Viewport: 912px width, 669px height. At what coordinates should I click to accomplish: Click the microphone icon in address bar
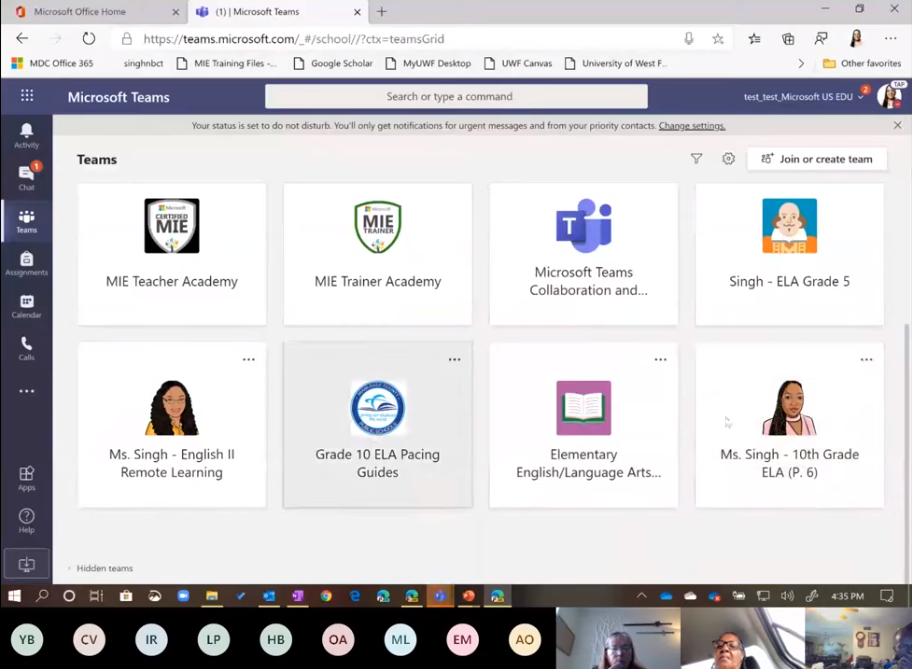[689, 38]
